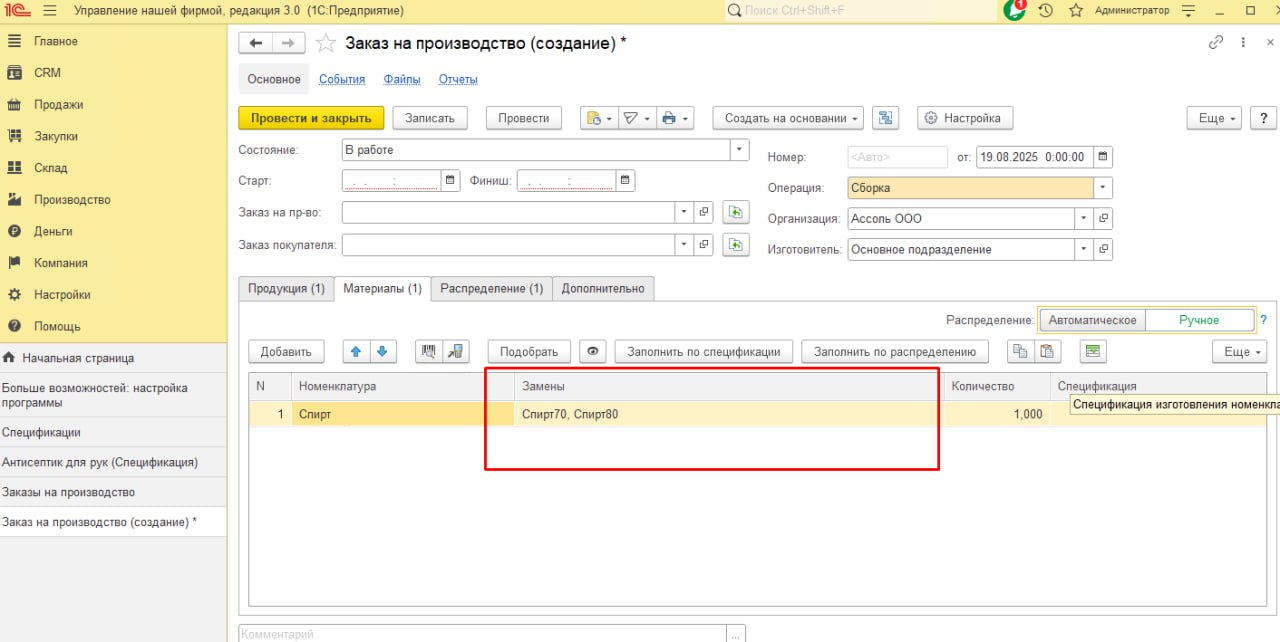Toggle the eye visibility button
The height and width of the screenshot is (642, 1280).
[593, 351]
